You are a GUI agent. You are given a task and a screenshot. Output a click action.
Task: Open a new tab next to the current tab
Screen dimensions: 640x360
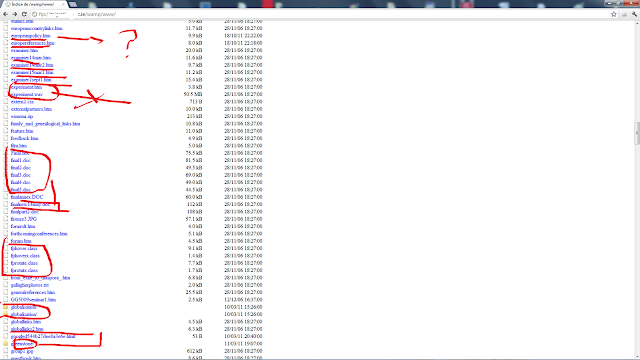pos(73,4)
